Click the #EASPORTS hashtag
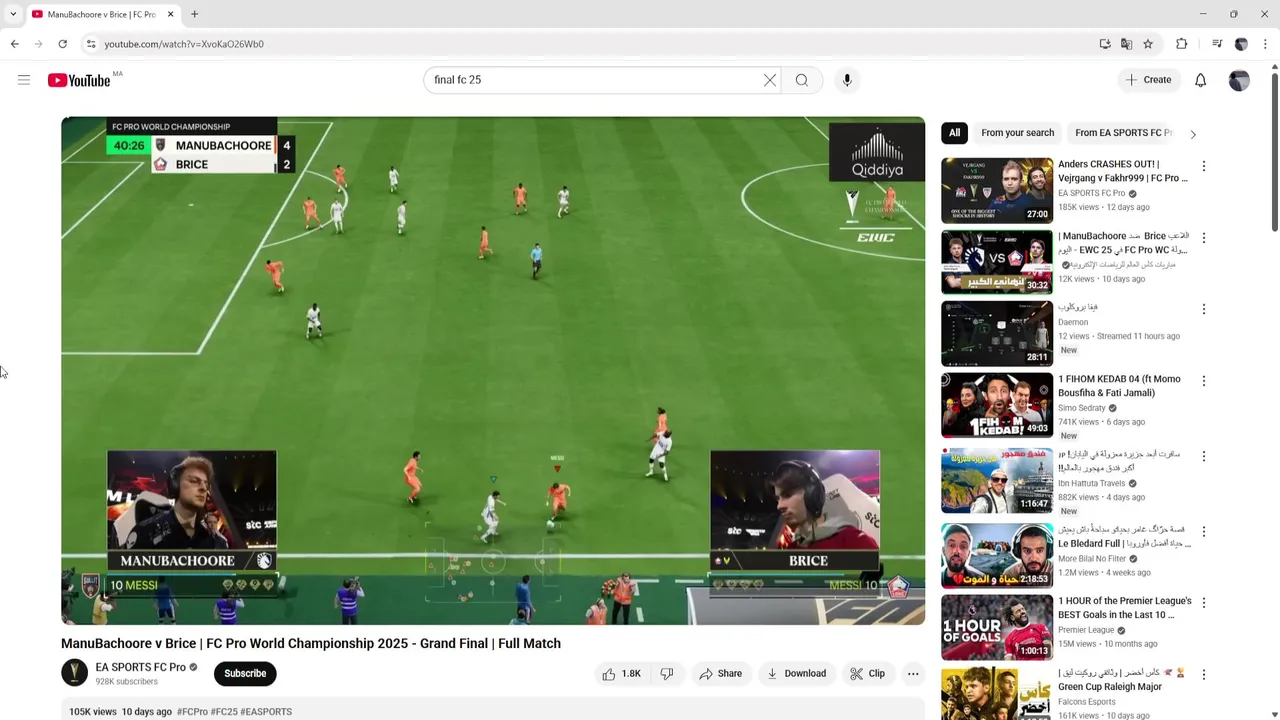 click(x=266, y=712)
